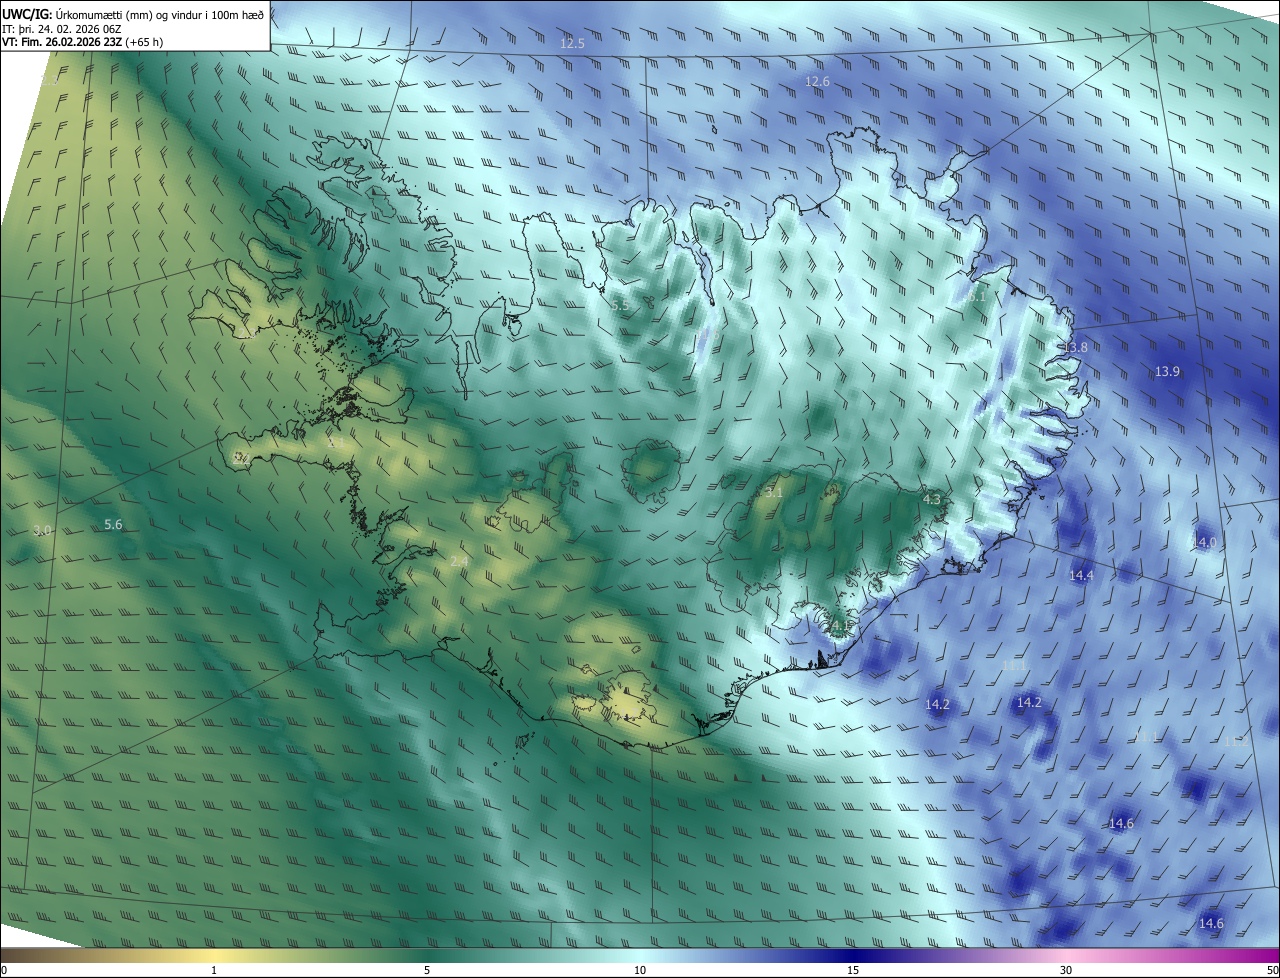
Task: Click the 5.5 value label in the north
Action: (x=621, y=304)
